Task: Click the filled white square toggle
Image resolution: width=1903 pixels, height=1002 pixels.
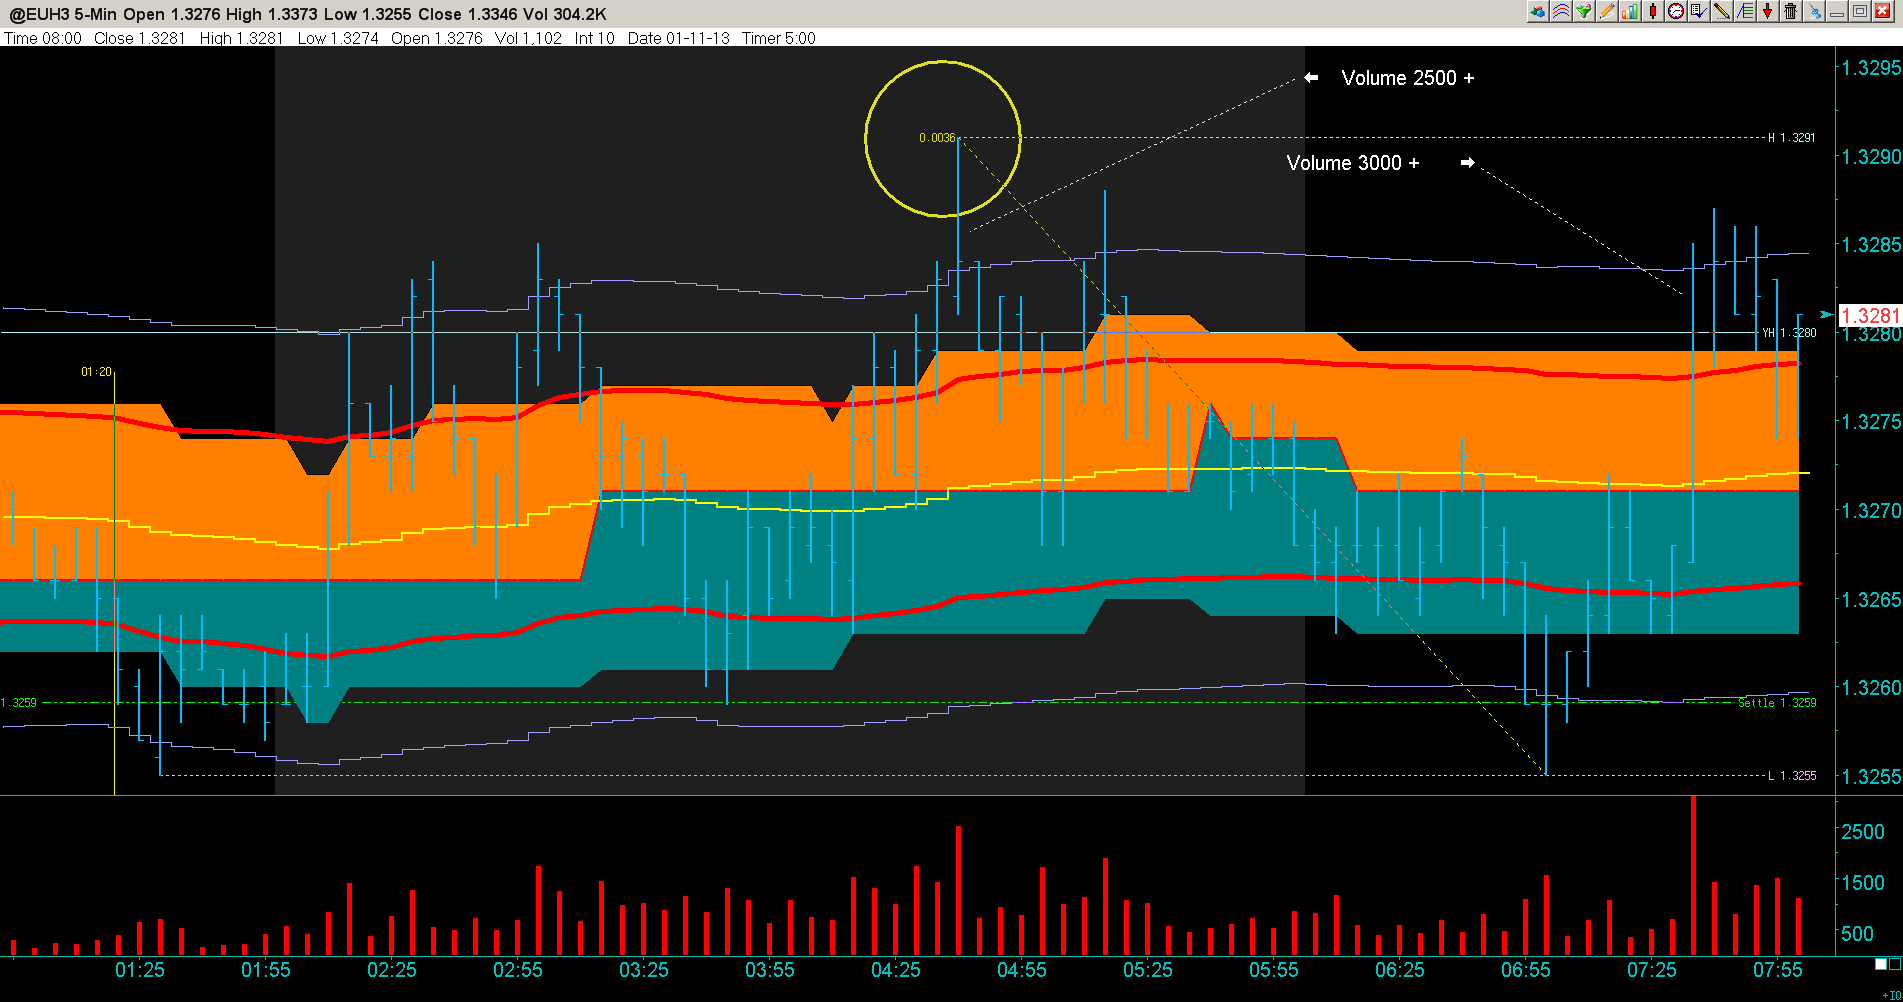Action: tap(1880, 964)
